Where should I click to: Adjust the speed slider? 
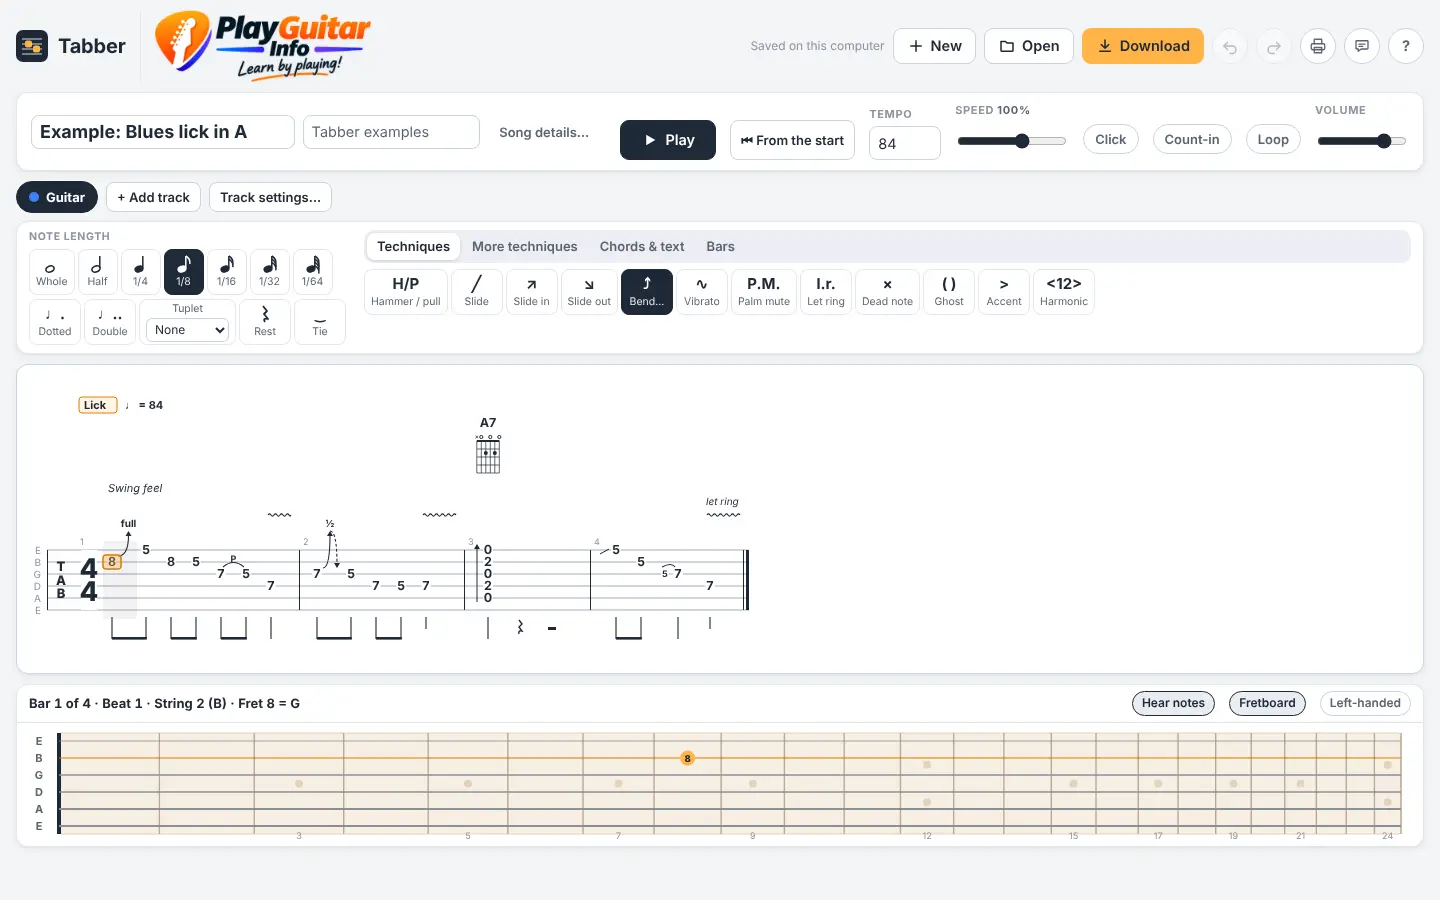[x=1012, y=141]
